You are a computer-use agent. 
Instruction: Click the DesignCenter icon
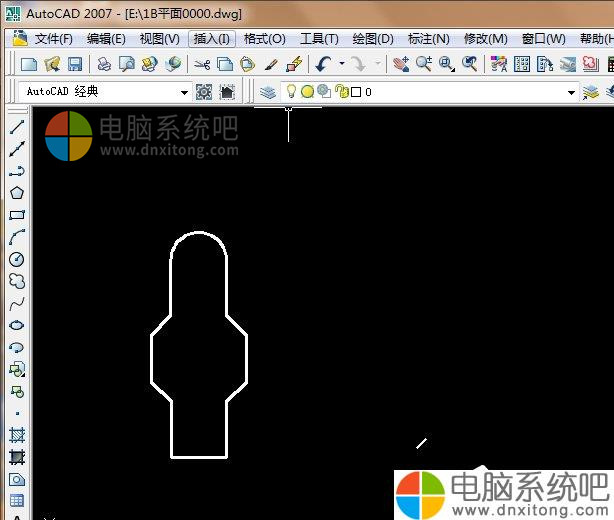click(522, 64)
